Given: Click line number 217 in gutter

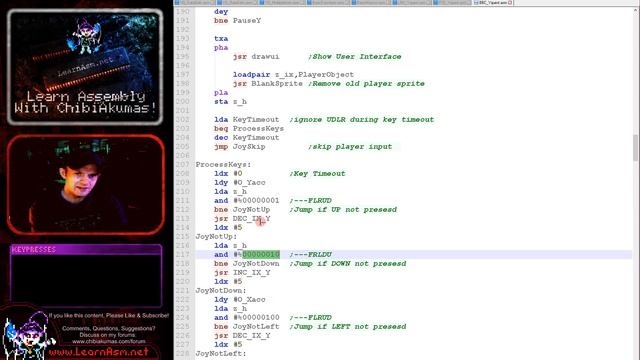Looking at the screenshot, I should click(183, 255).
